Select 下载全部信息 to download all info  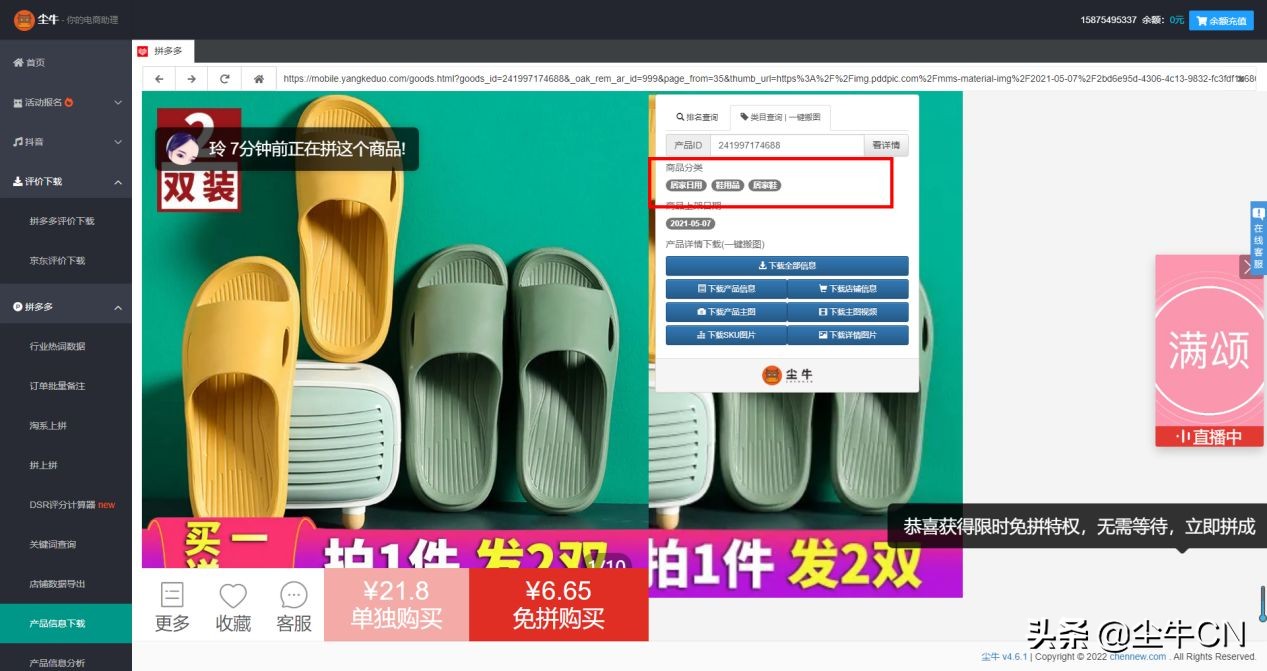787,265
